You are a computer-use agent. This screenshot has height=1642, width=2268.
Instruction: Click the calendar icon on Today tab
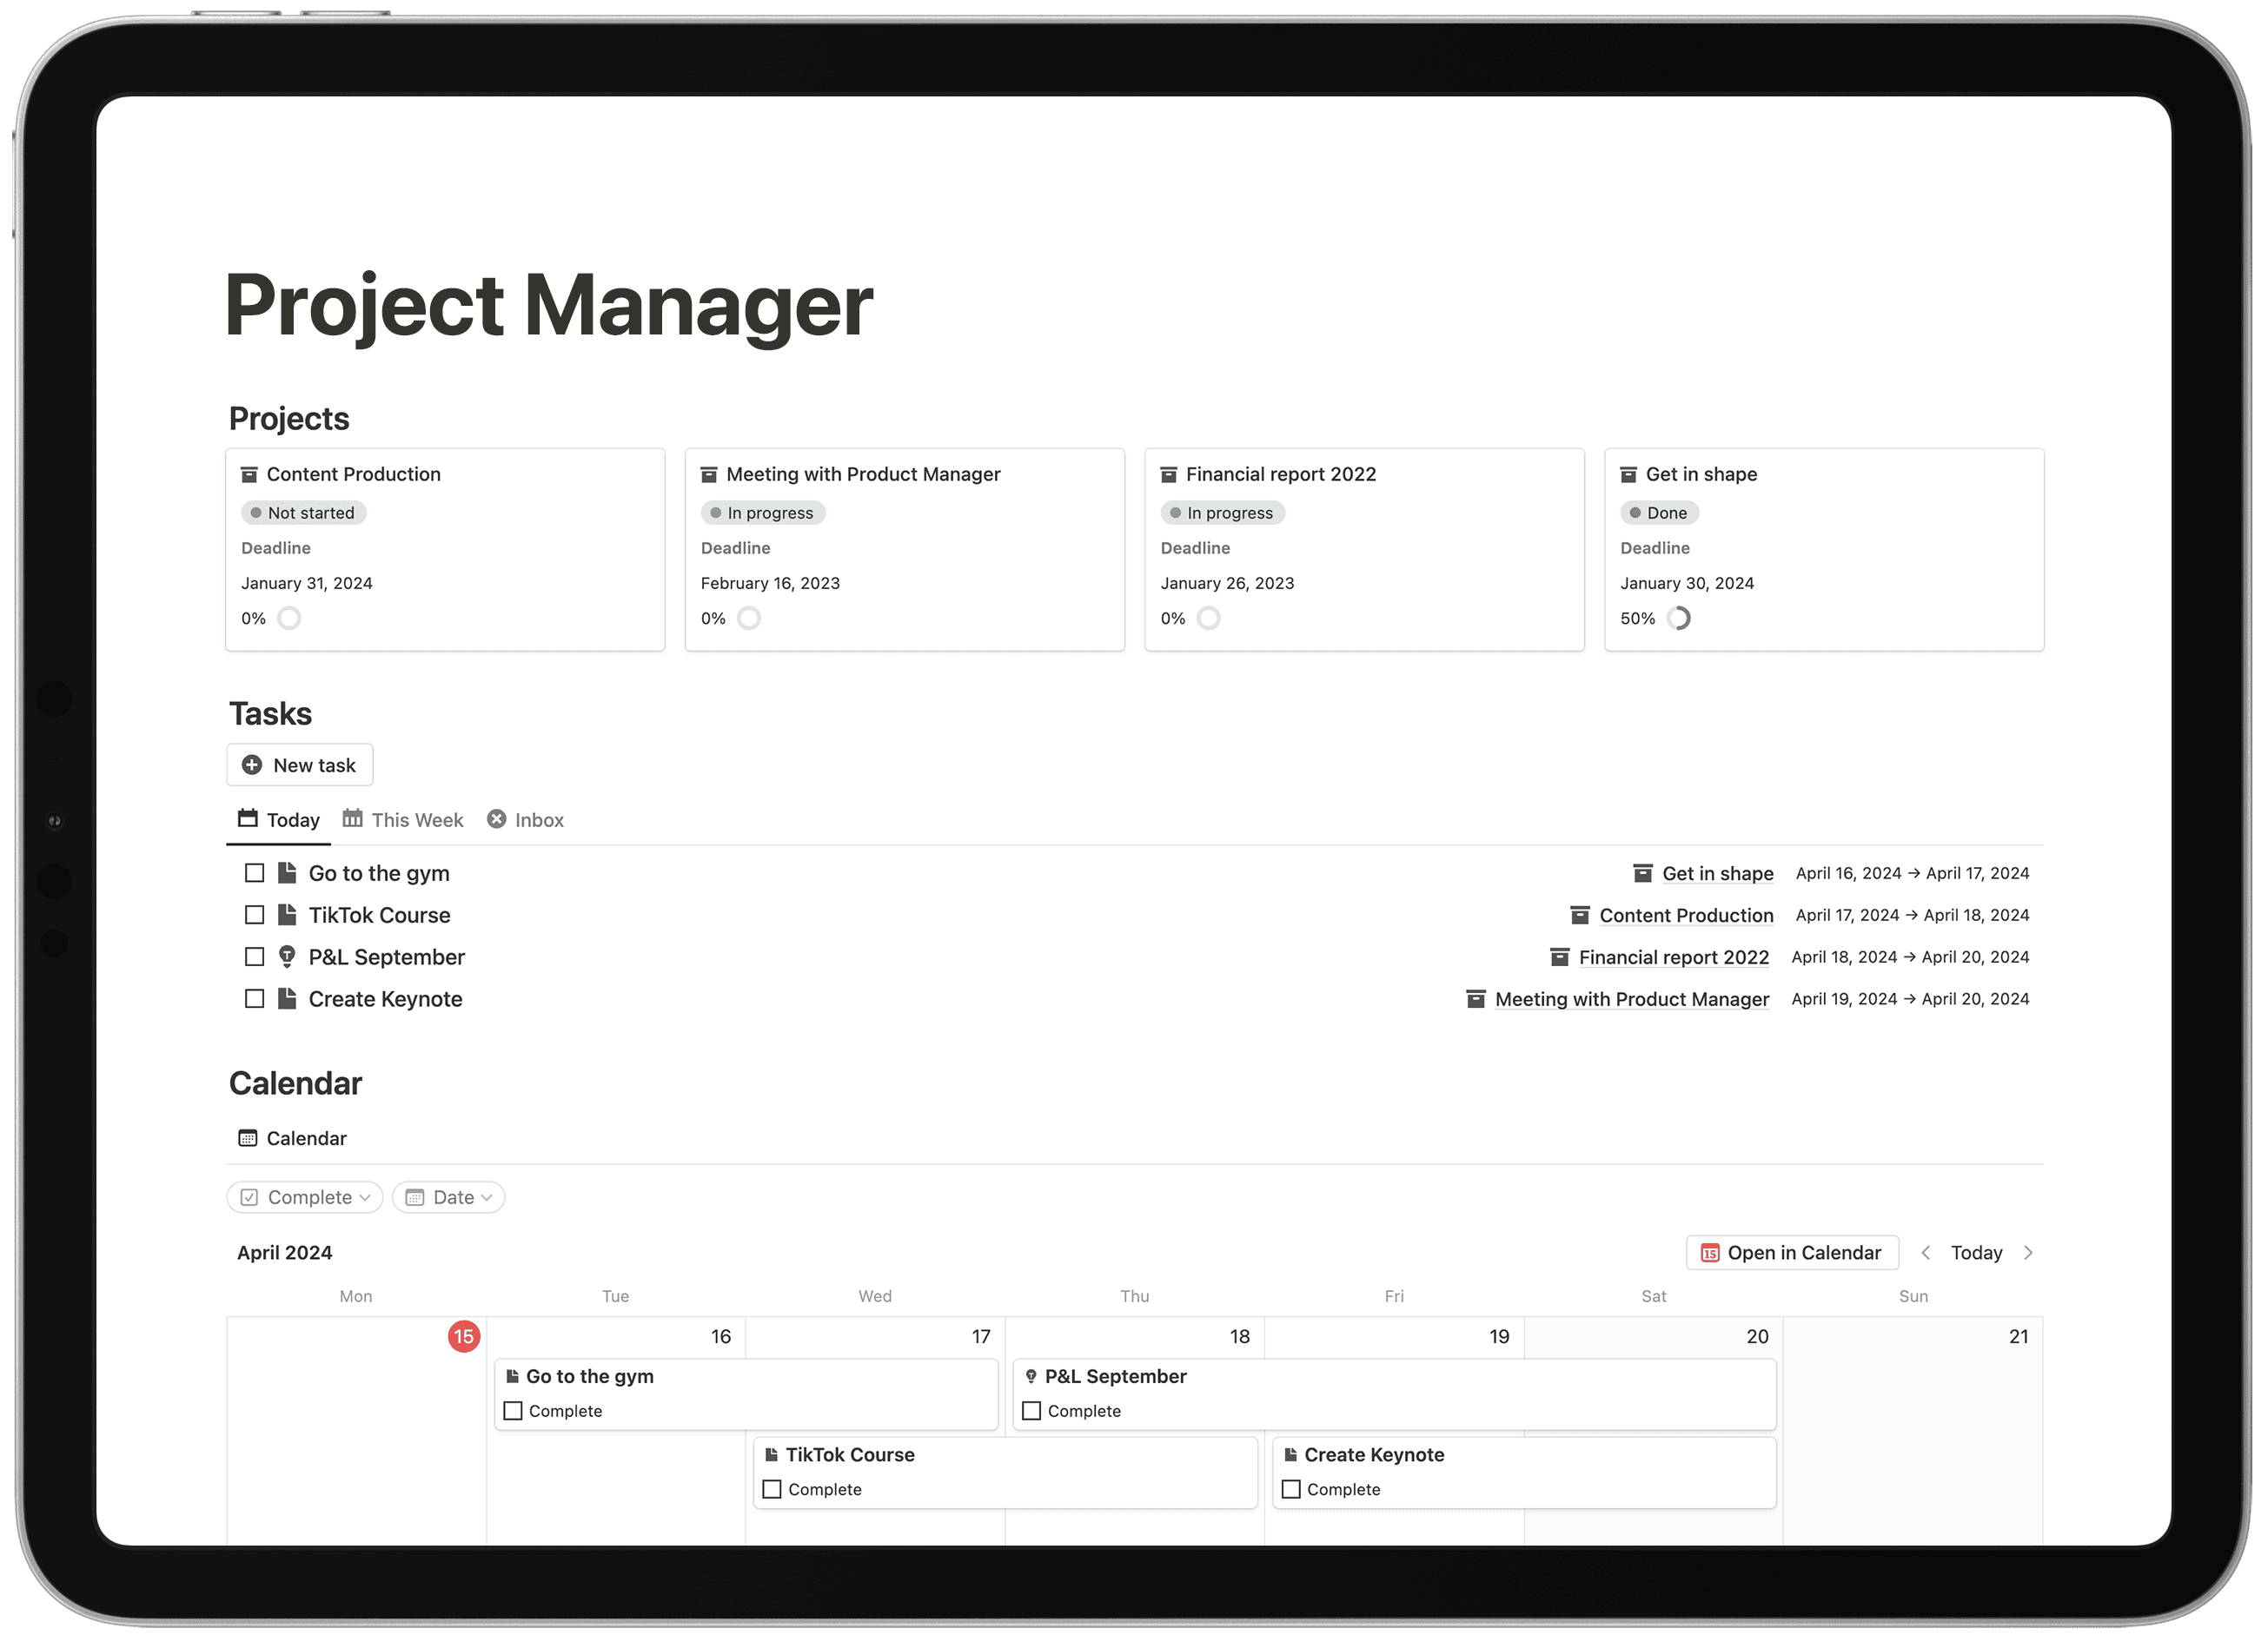coord(248,818)
